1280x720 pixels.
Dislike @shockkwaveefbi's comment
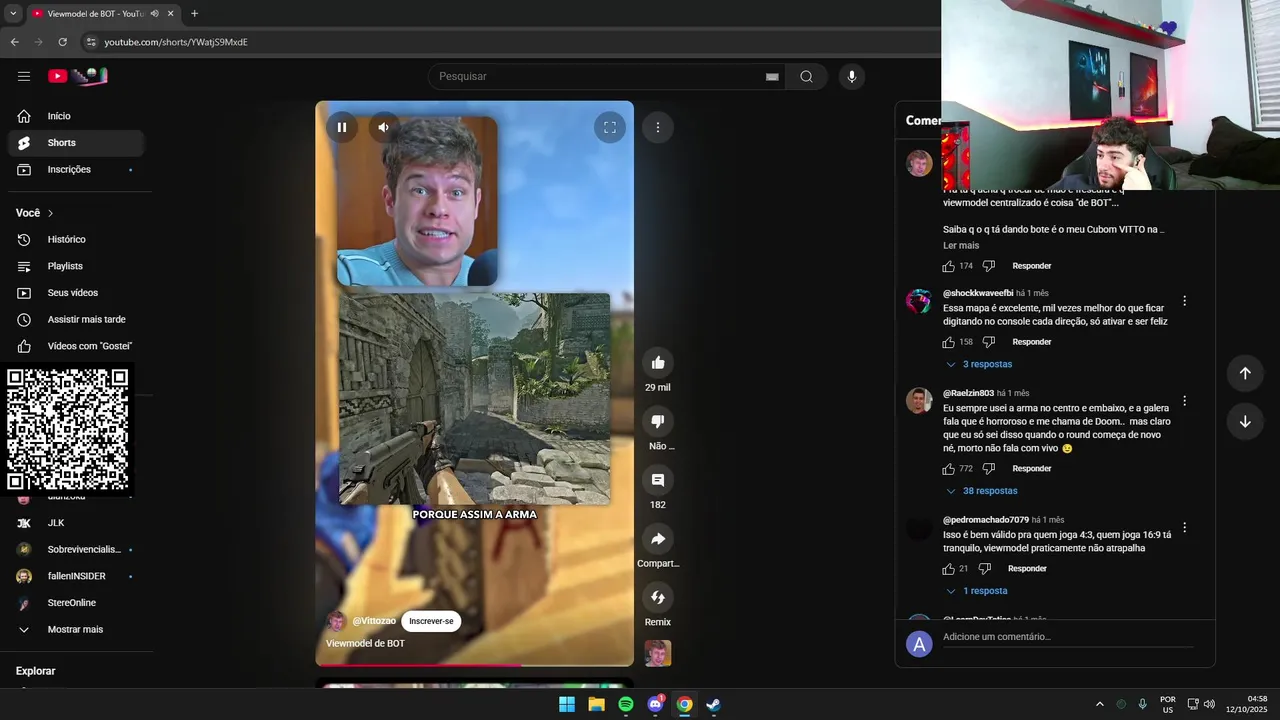tap(988, 342)
